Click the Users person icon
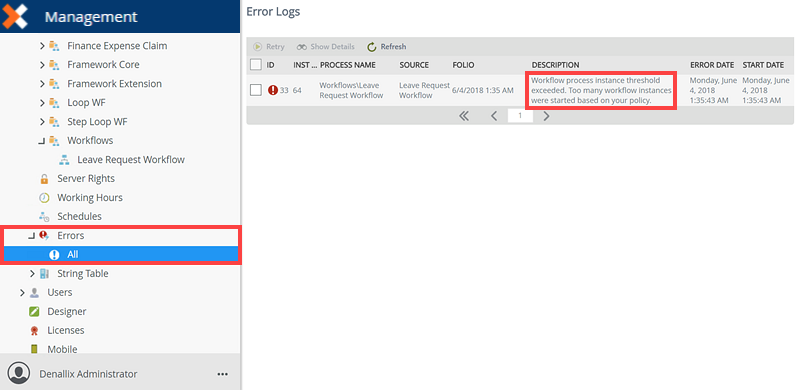 coord(34,292)
